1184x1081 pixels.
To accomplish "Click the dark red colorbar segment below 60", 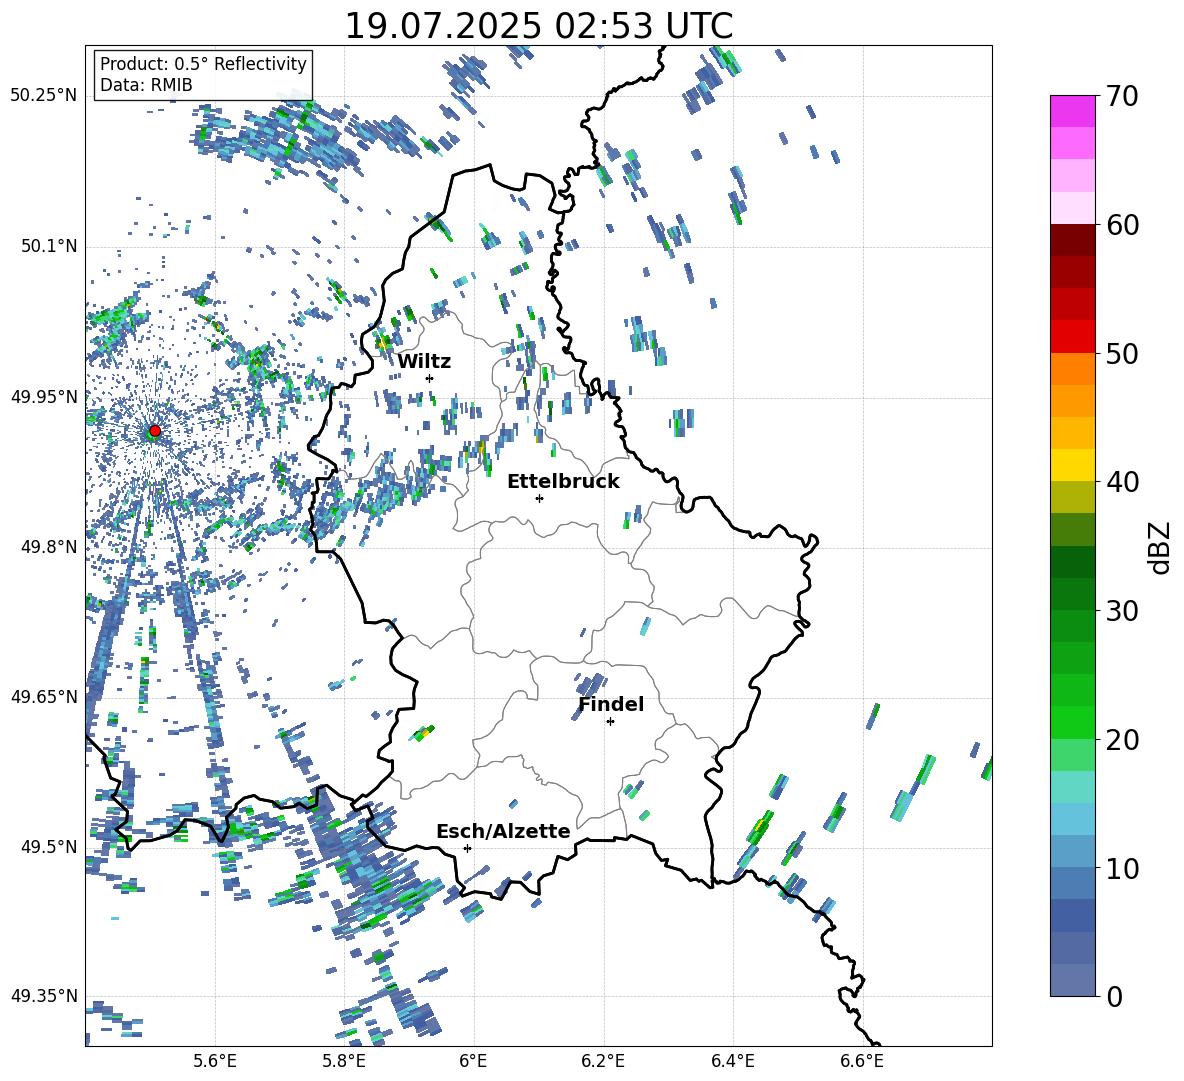I will tap(1073, 240).
